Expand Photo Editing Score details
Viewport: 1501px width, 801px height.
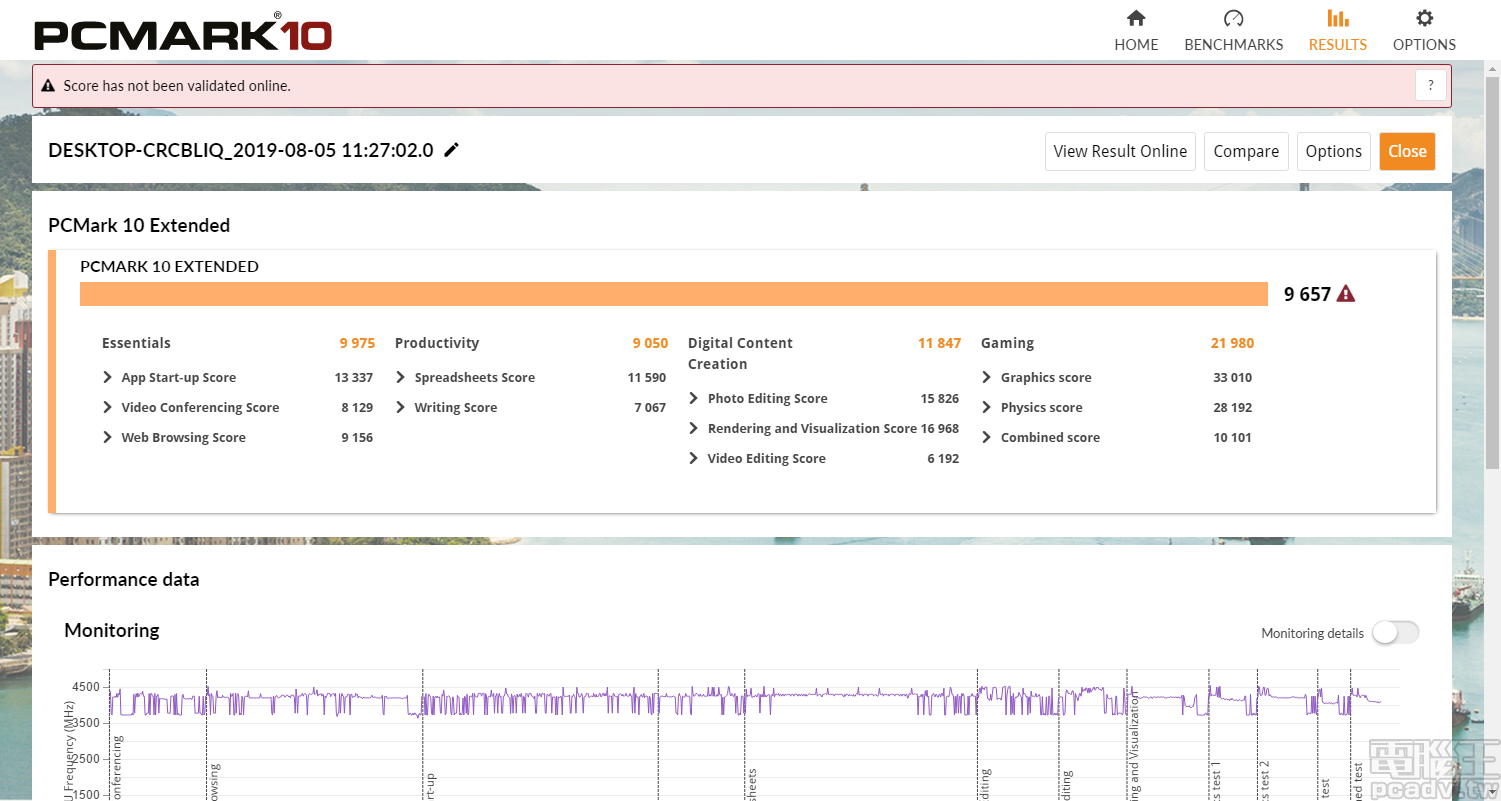(694, 399)
